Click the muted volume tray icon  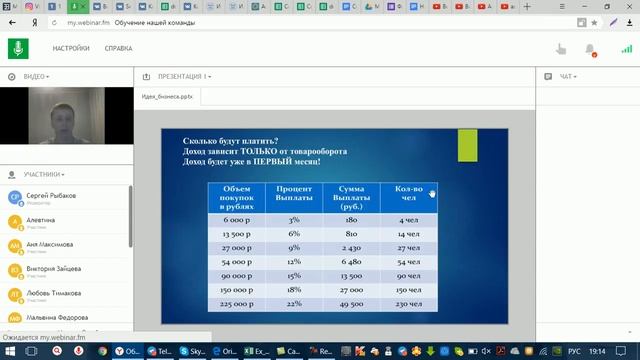[x=486, y=351]
